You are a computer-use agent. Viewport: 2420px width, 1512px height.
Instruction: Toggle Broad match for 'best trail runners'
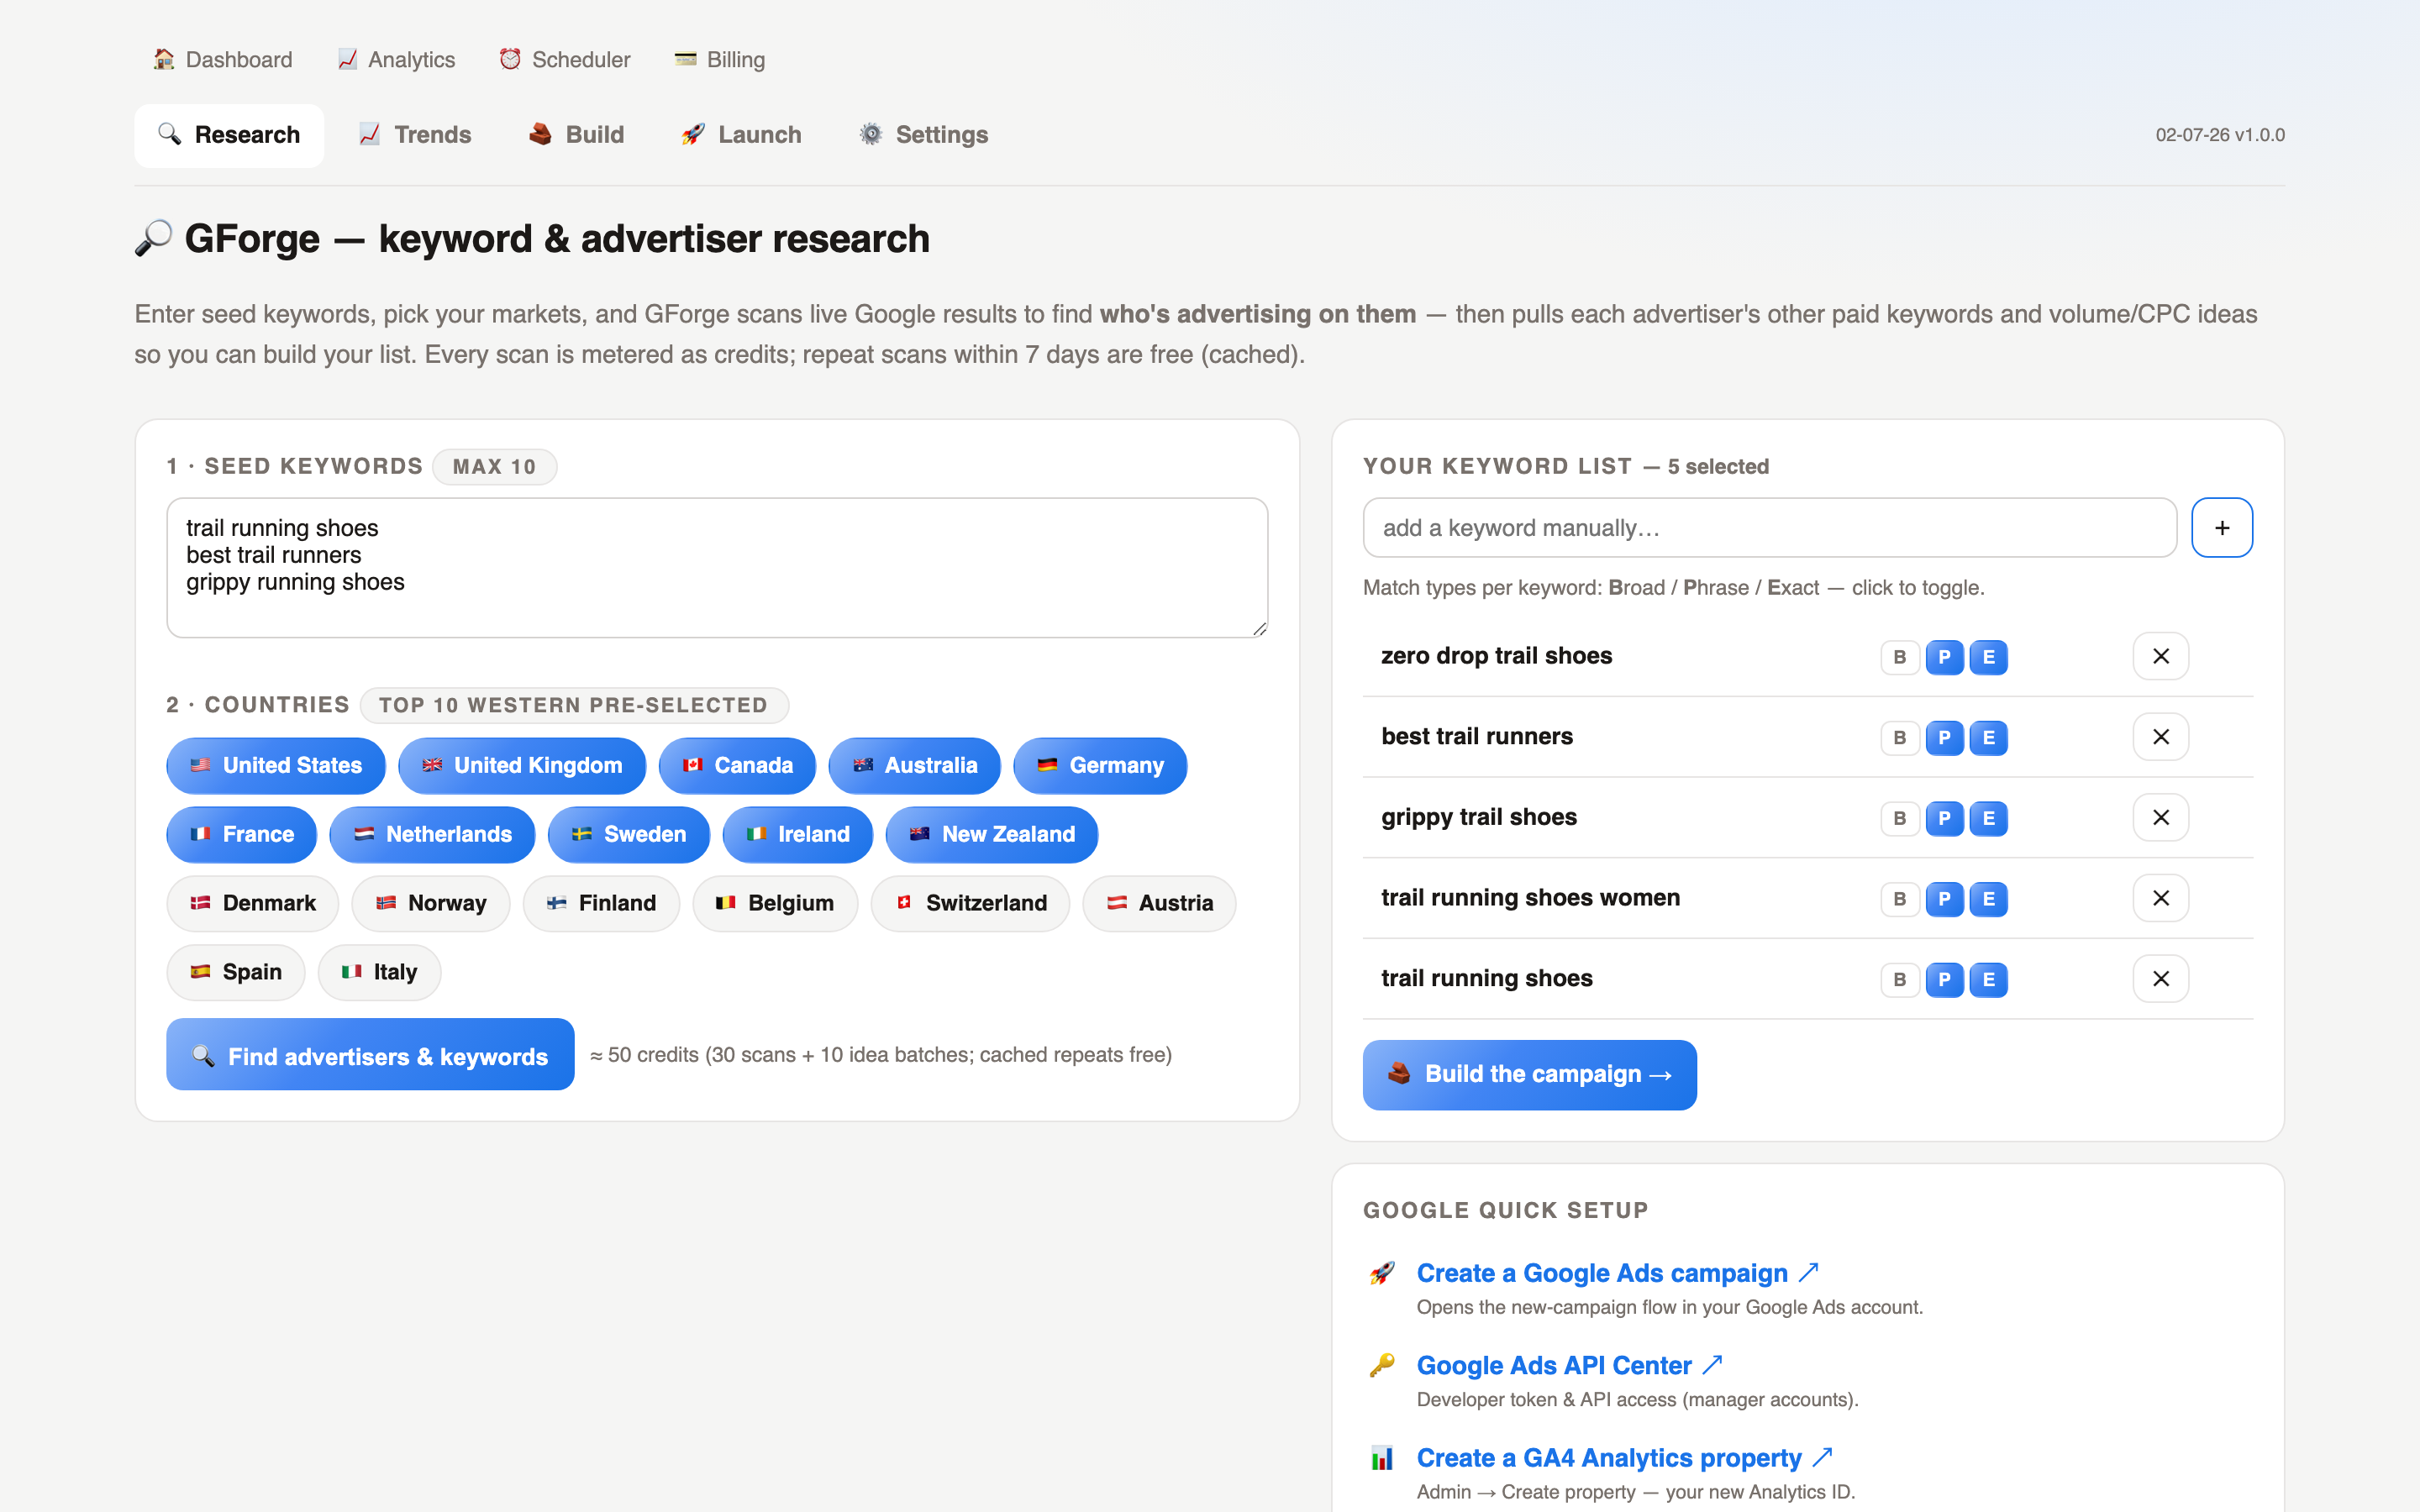1899,738
